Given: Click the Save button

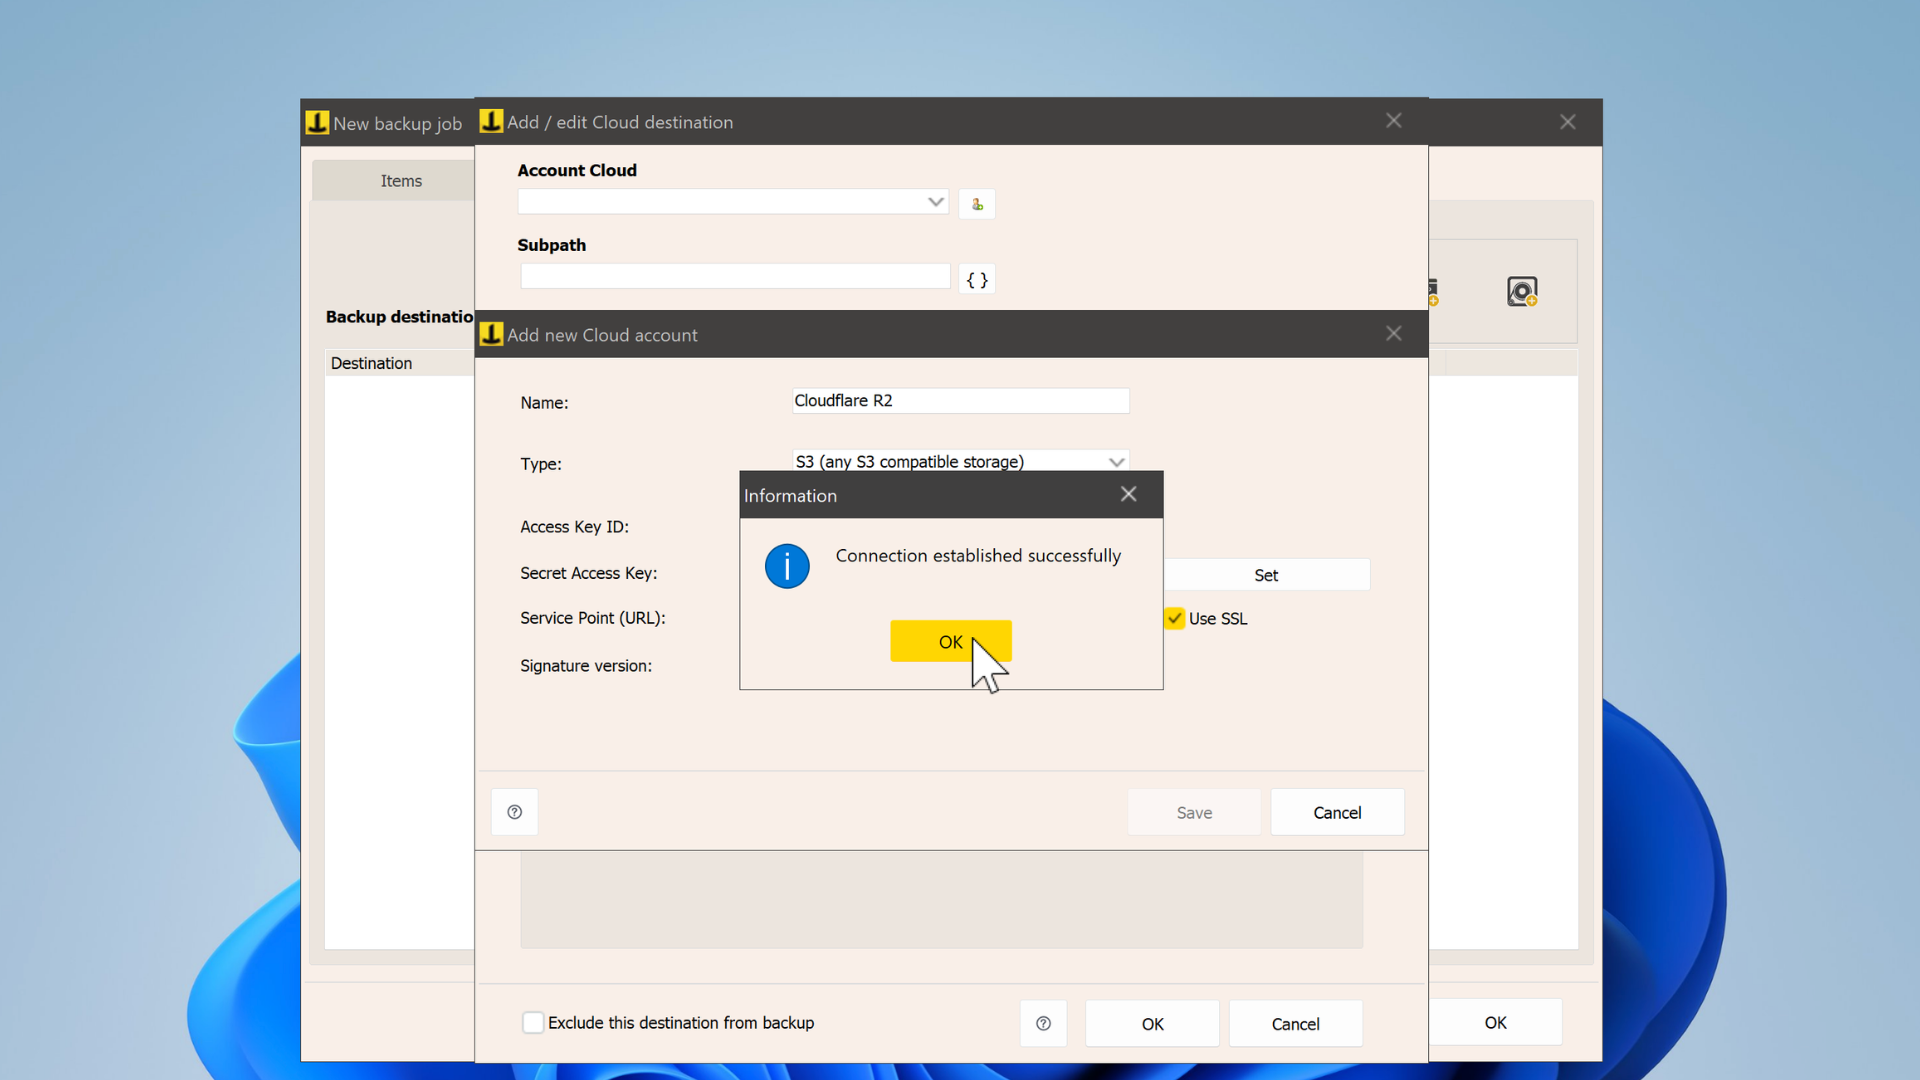Looking at the screenshot, I should 1194,812.
